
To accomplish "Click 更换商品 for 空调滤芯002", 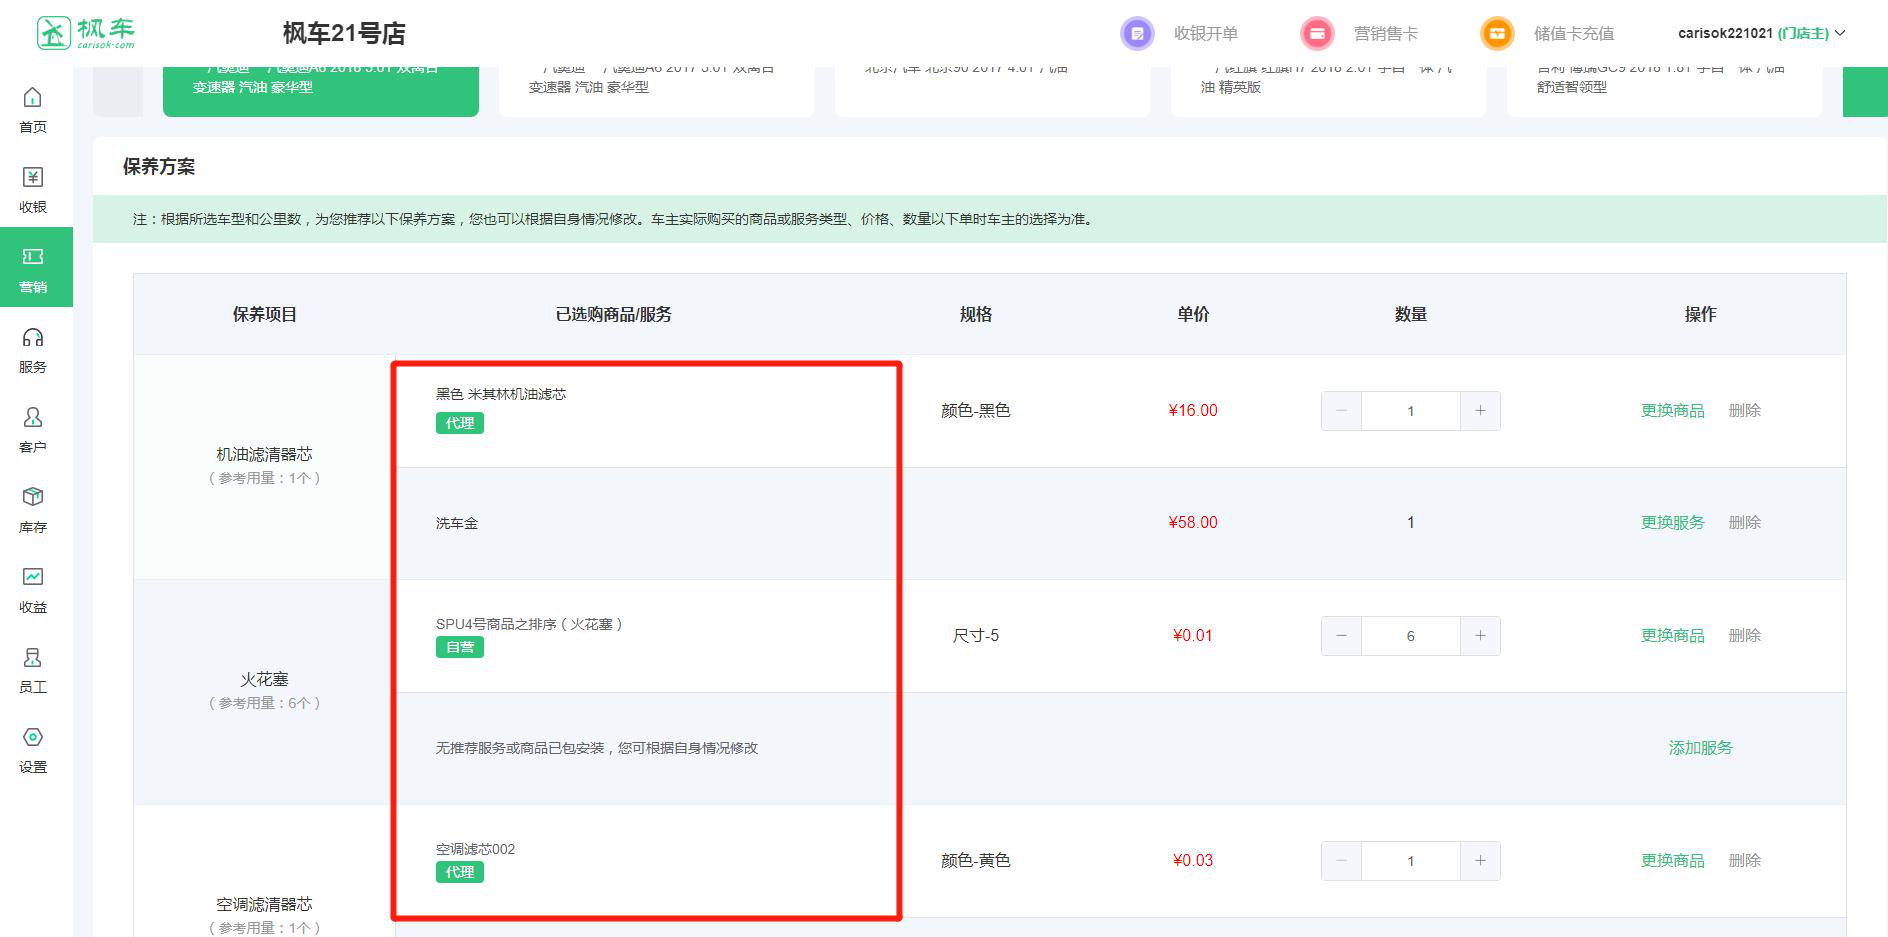I will coord(1672,860).
